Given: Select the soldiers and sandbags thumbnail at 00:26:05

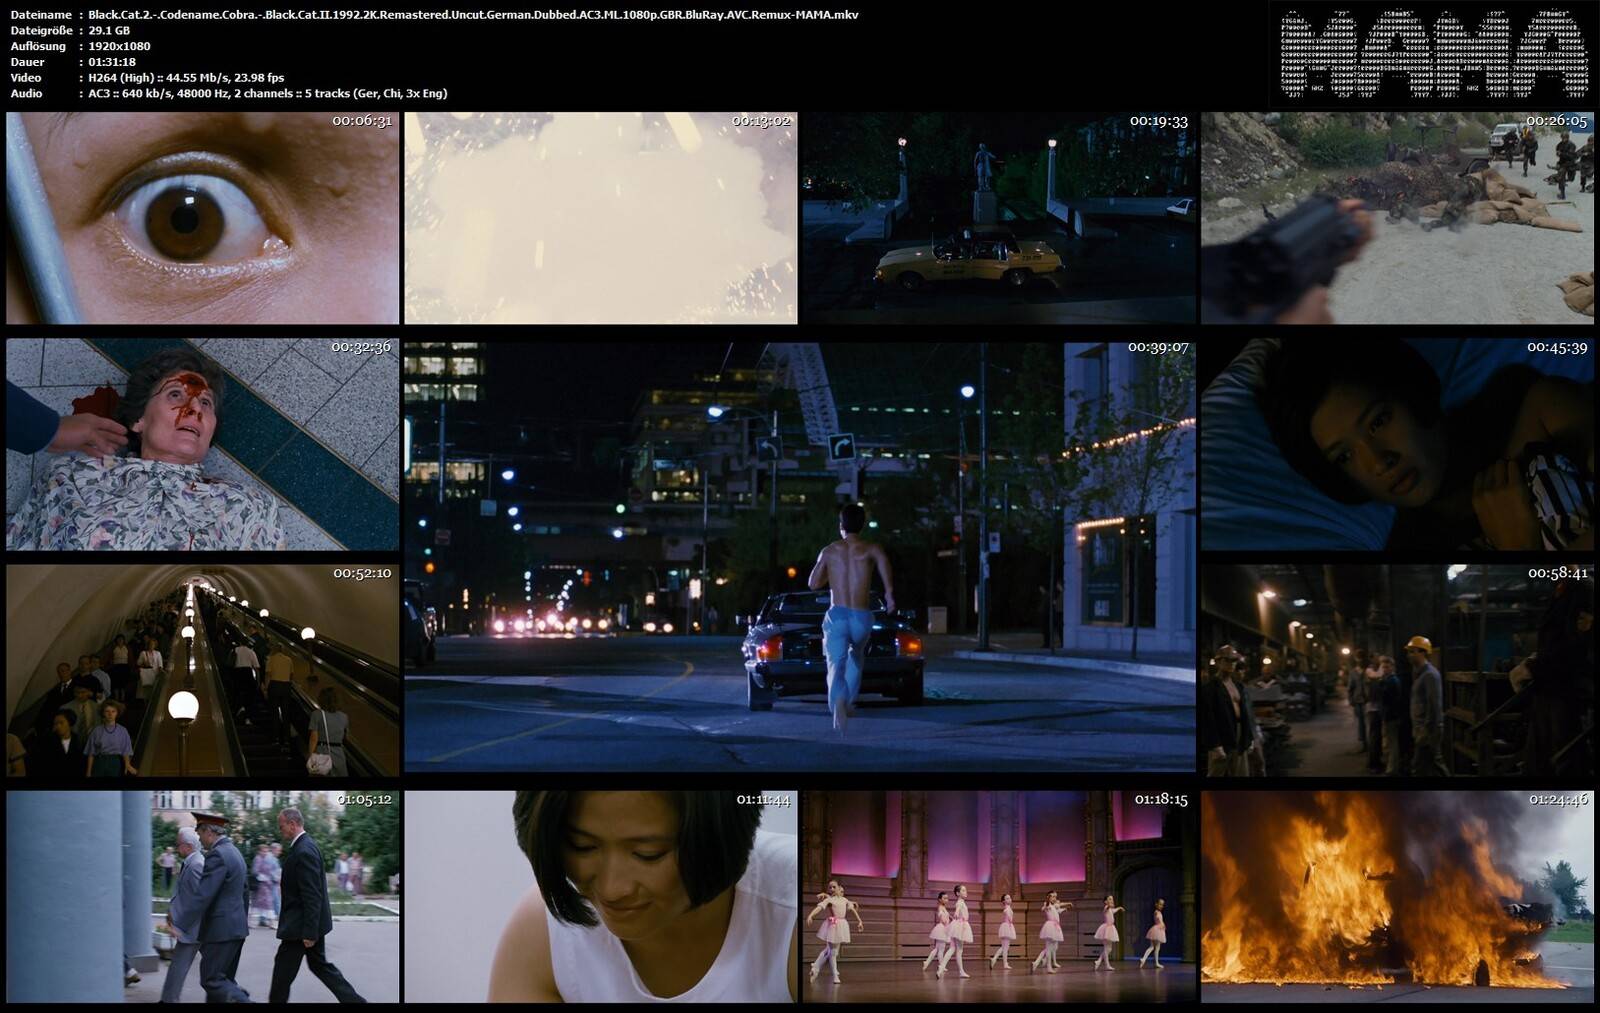Looking at the screenshot, I should coord(1397,217).
